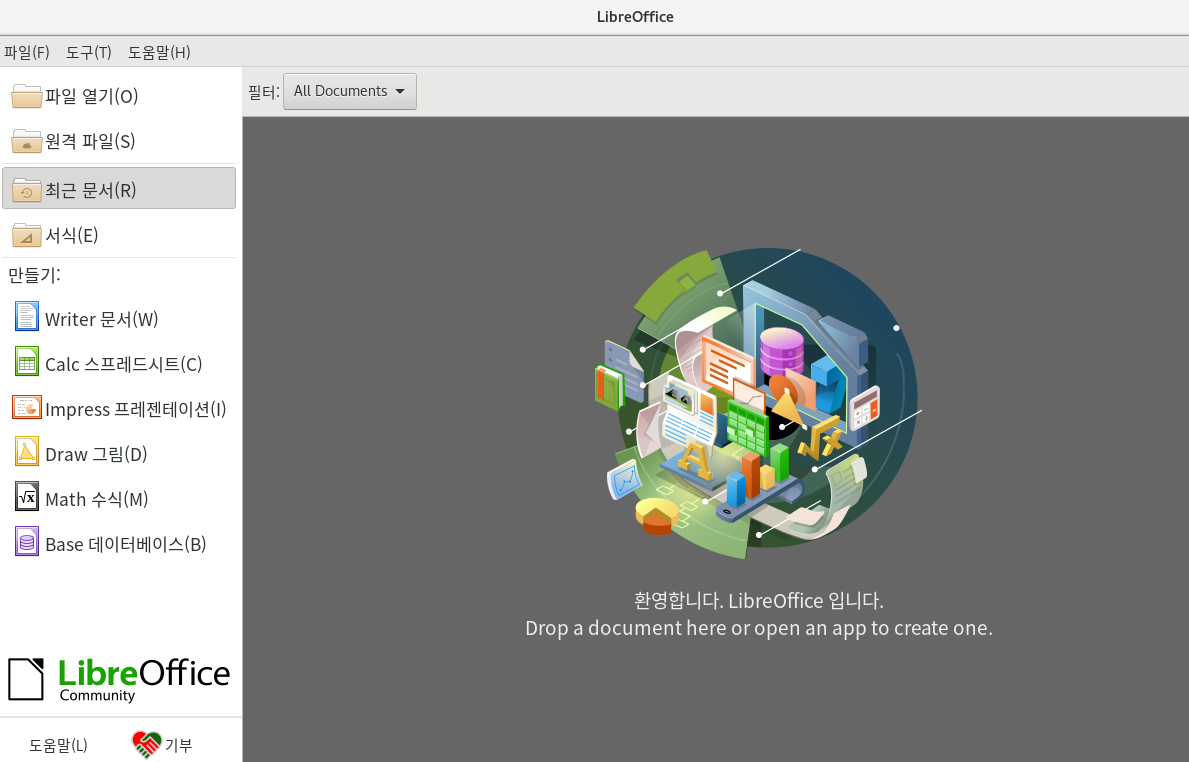The width and height of the screenshot is (1189, 762).
Task: Click the Remote Files cloud folder icon
Action: tap(27, 141)
